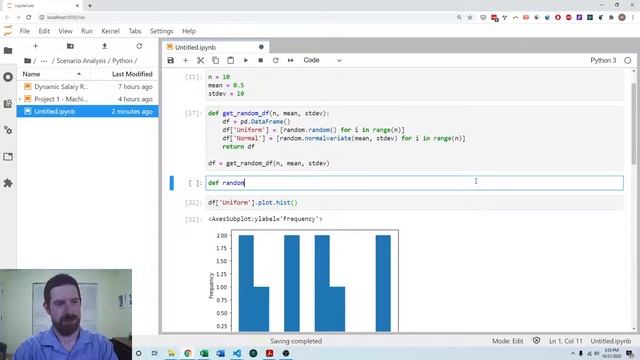Expand the ellipsis breadcrumb
640x360 pixels.
coord(44,61)
